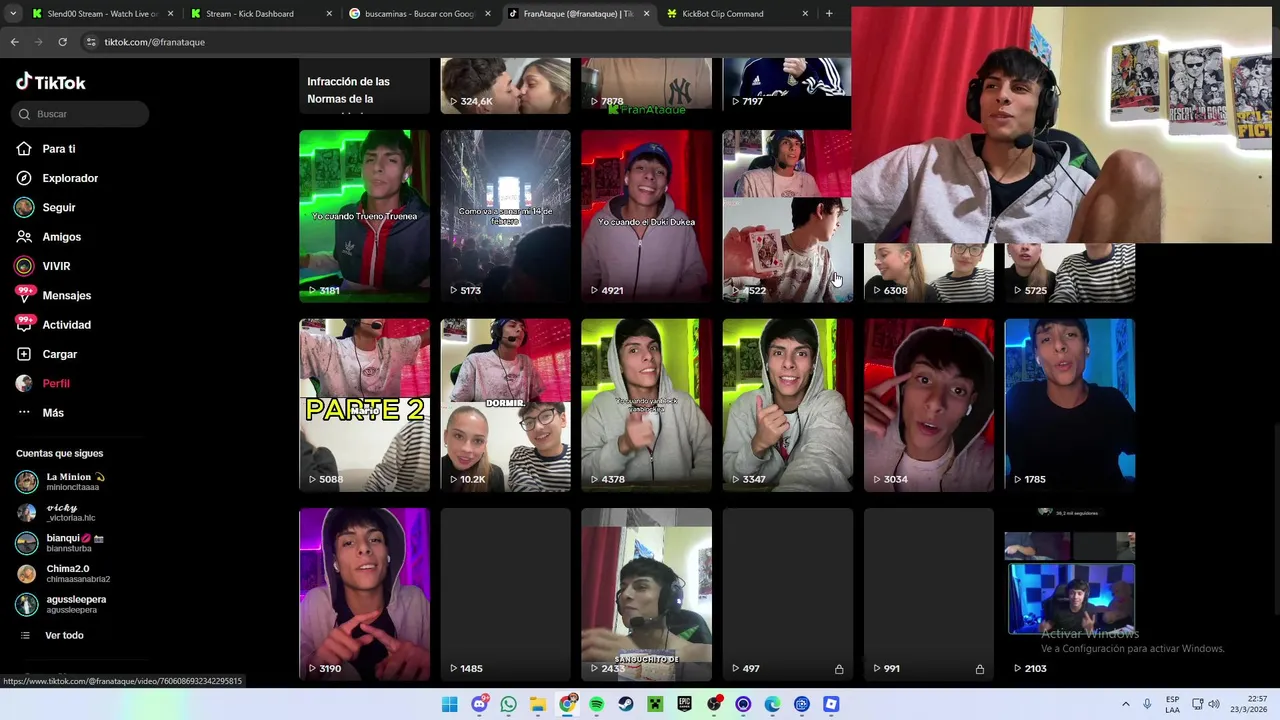Click the lock icon on 991 views video
This screenshot has height=720, width=1280.
980,669
